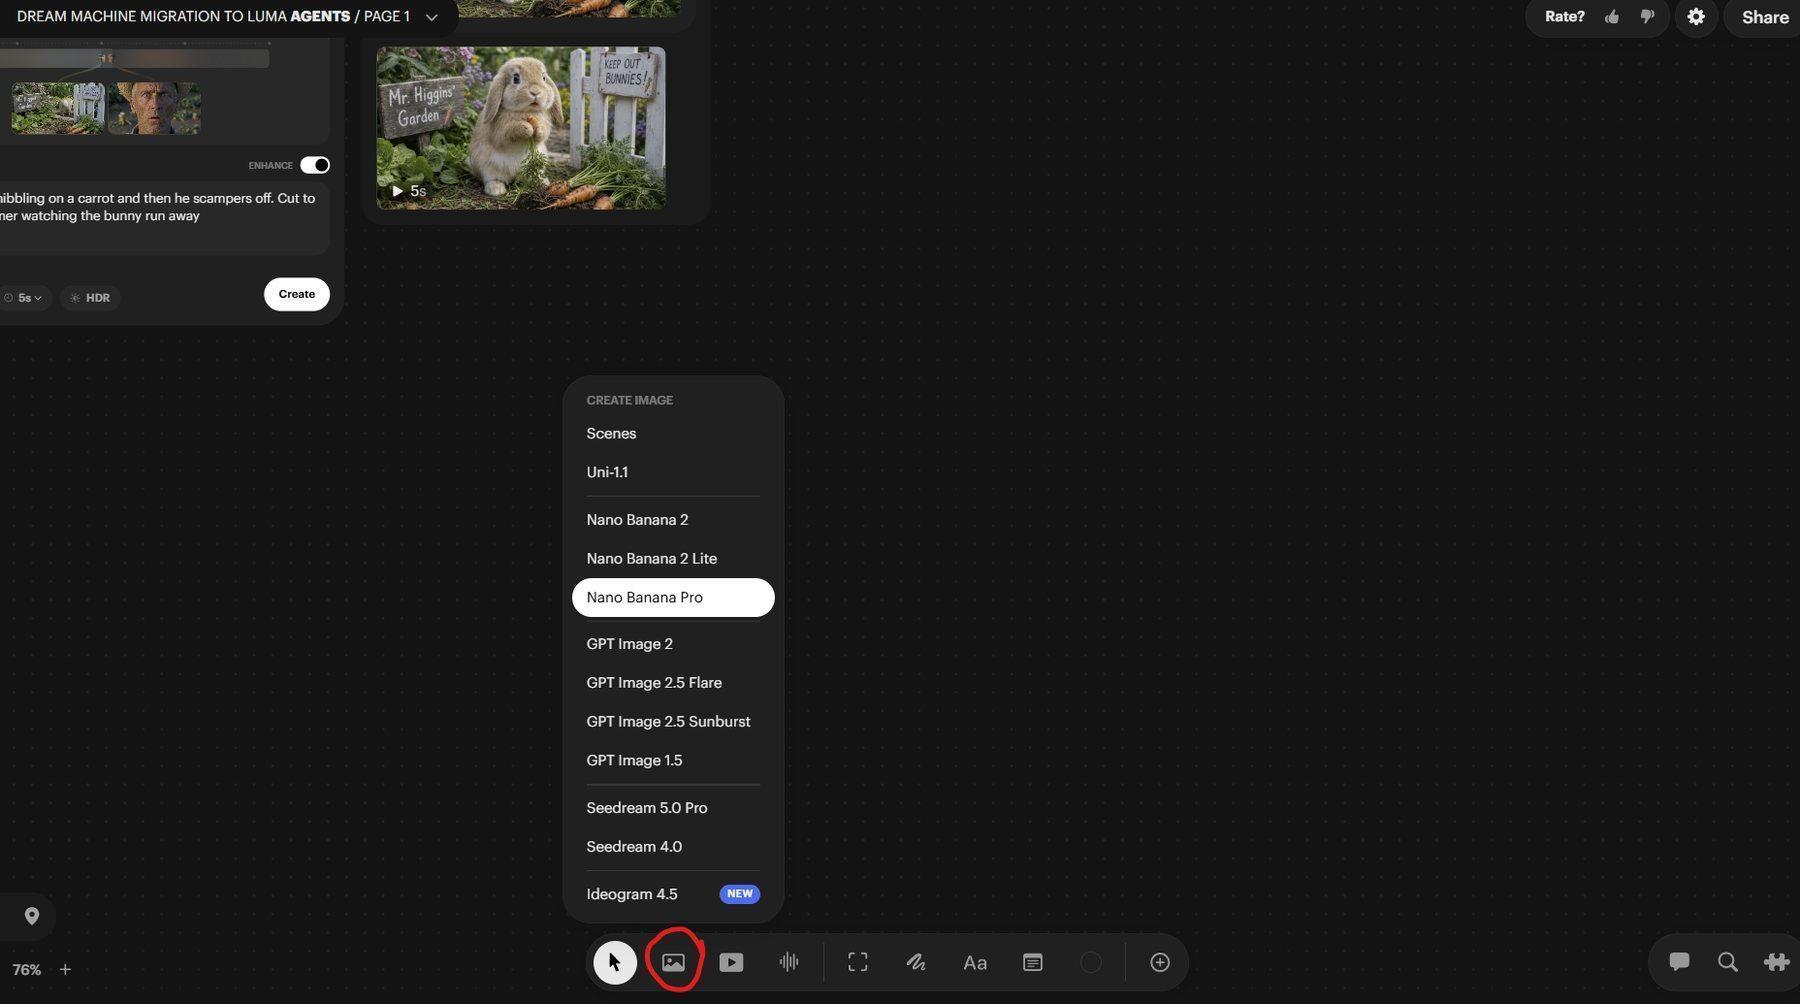Image resolution: width=1800 pixels, height=1004 pixels.
Task: Select the Aa text tool
Action: click(975, 963)
